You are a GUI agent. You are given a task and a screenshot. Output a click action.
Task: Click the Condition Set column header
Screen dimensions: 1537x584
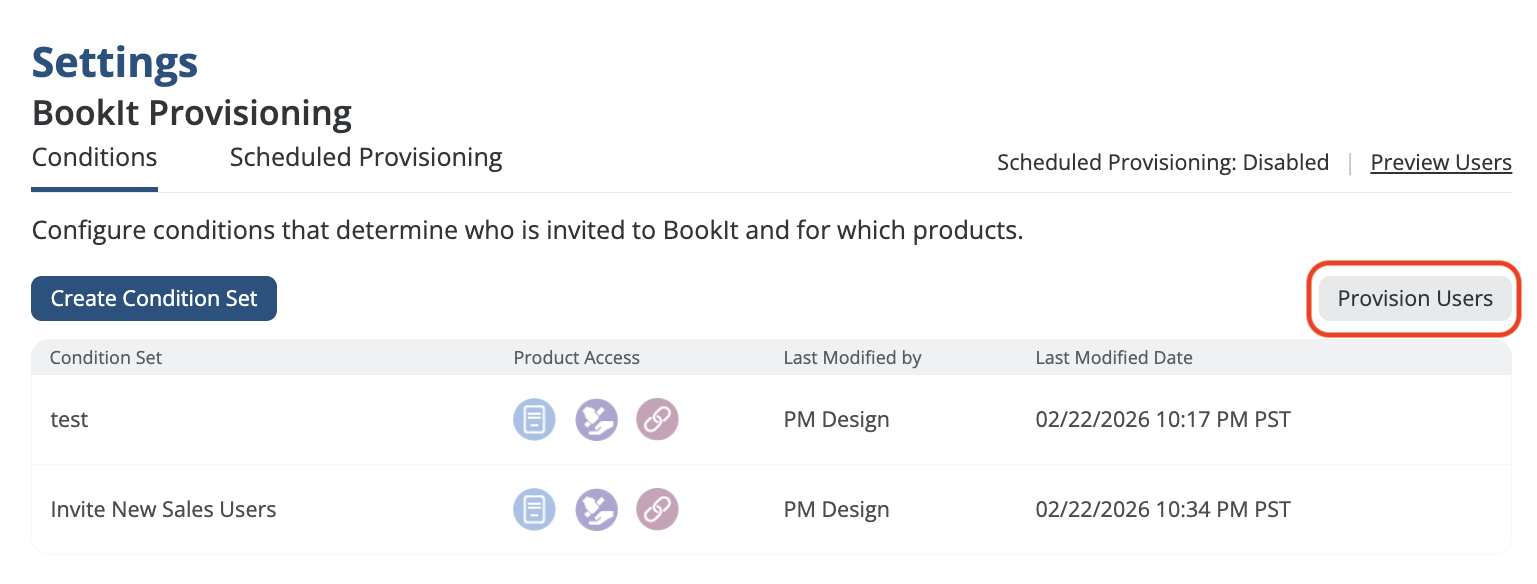[106, 357]
